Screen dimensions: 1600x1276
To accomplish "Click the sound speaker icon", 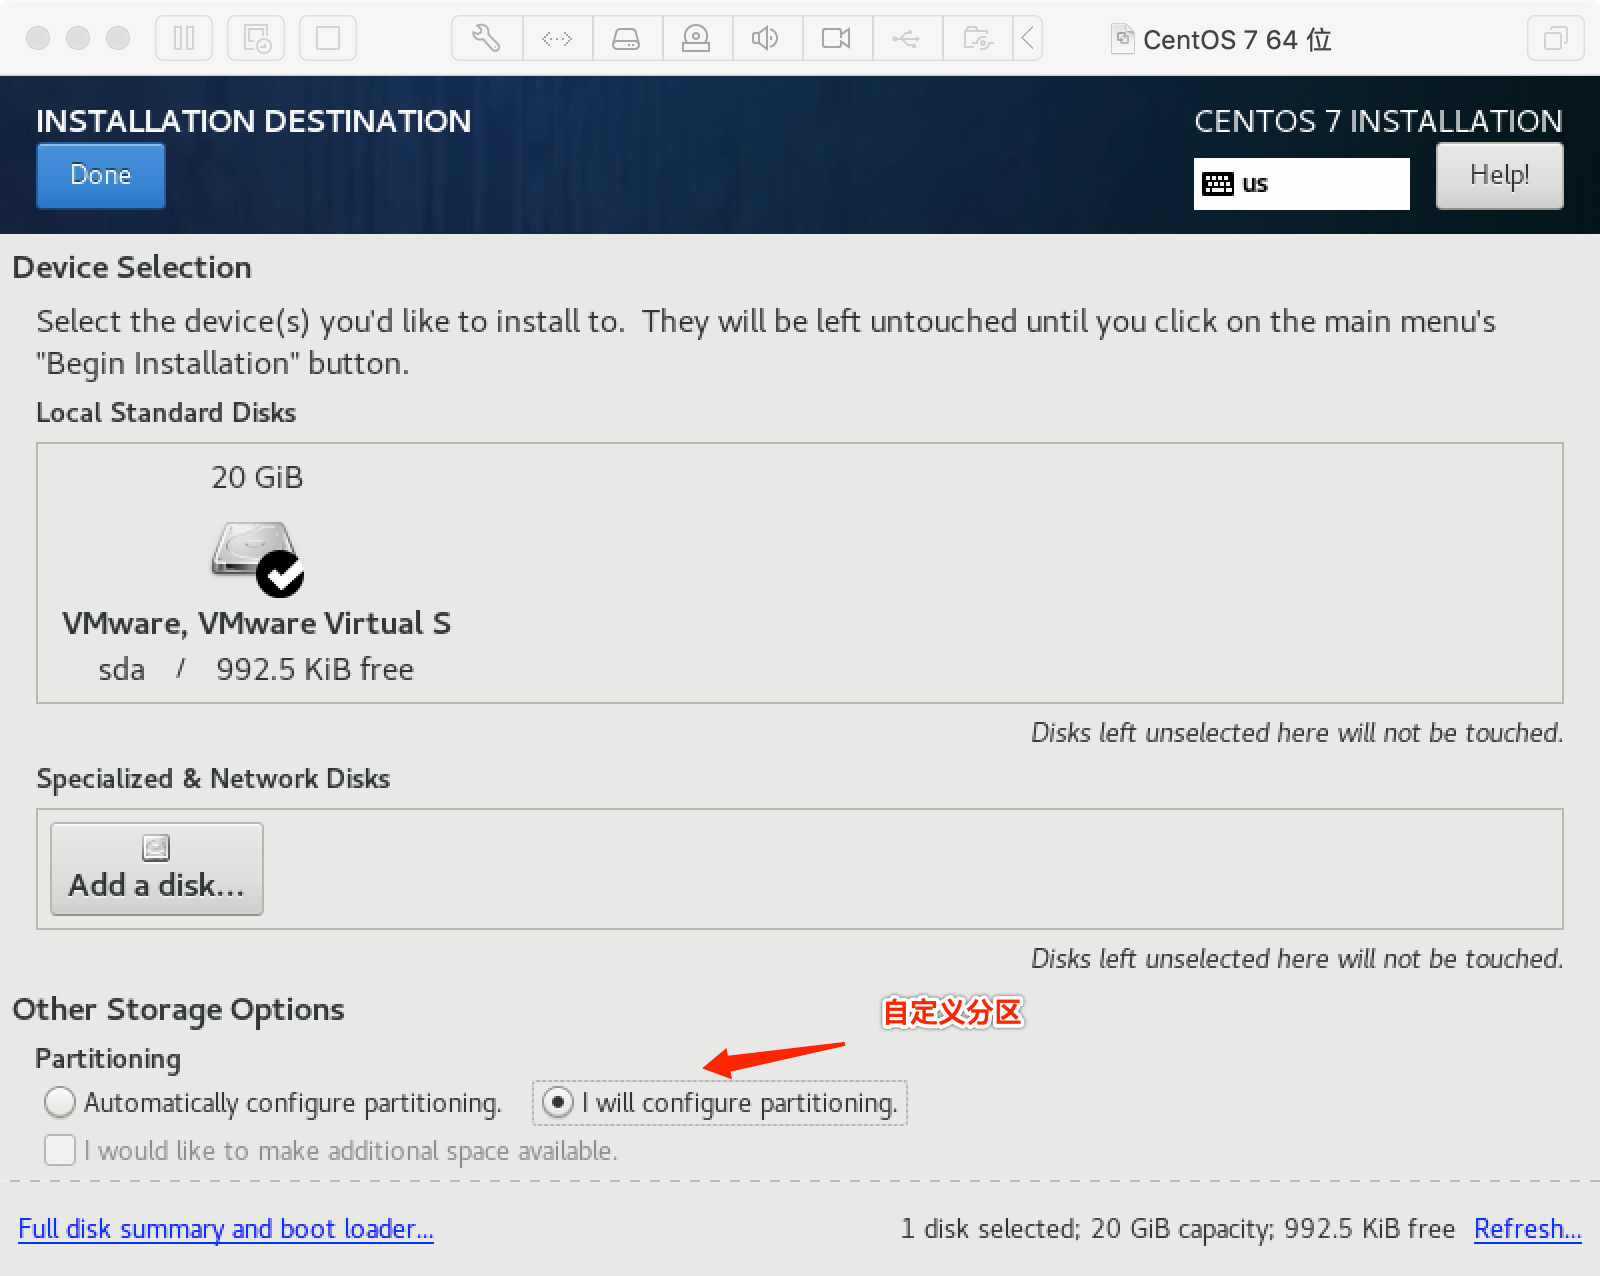I will click(x=767, y=39).
